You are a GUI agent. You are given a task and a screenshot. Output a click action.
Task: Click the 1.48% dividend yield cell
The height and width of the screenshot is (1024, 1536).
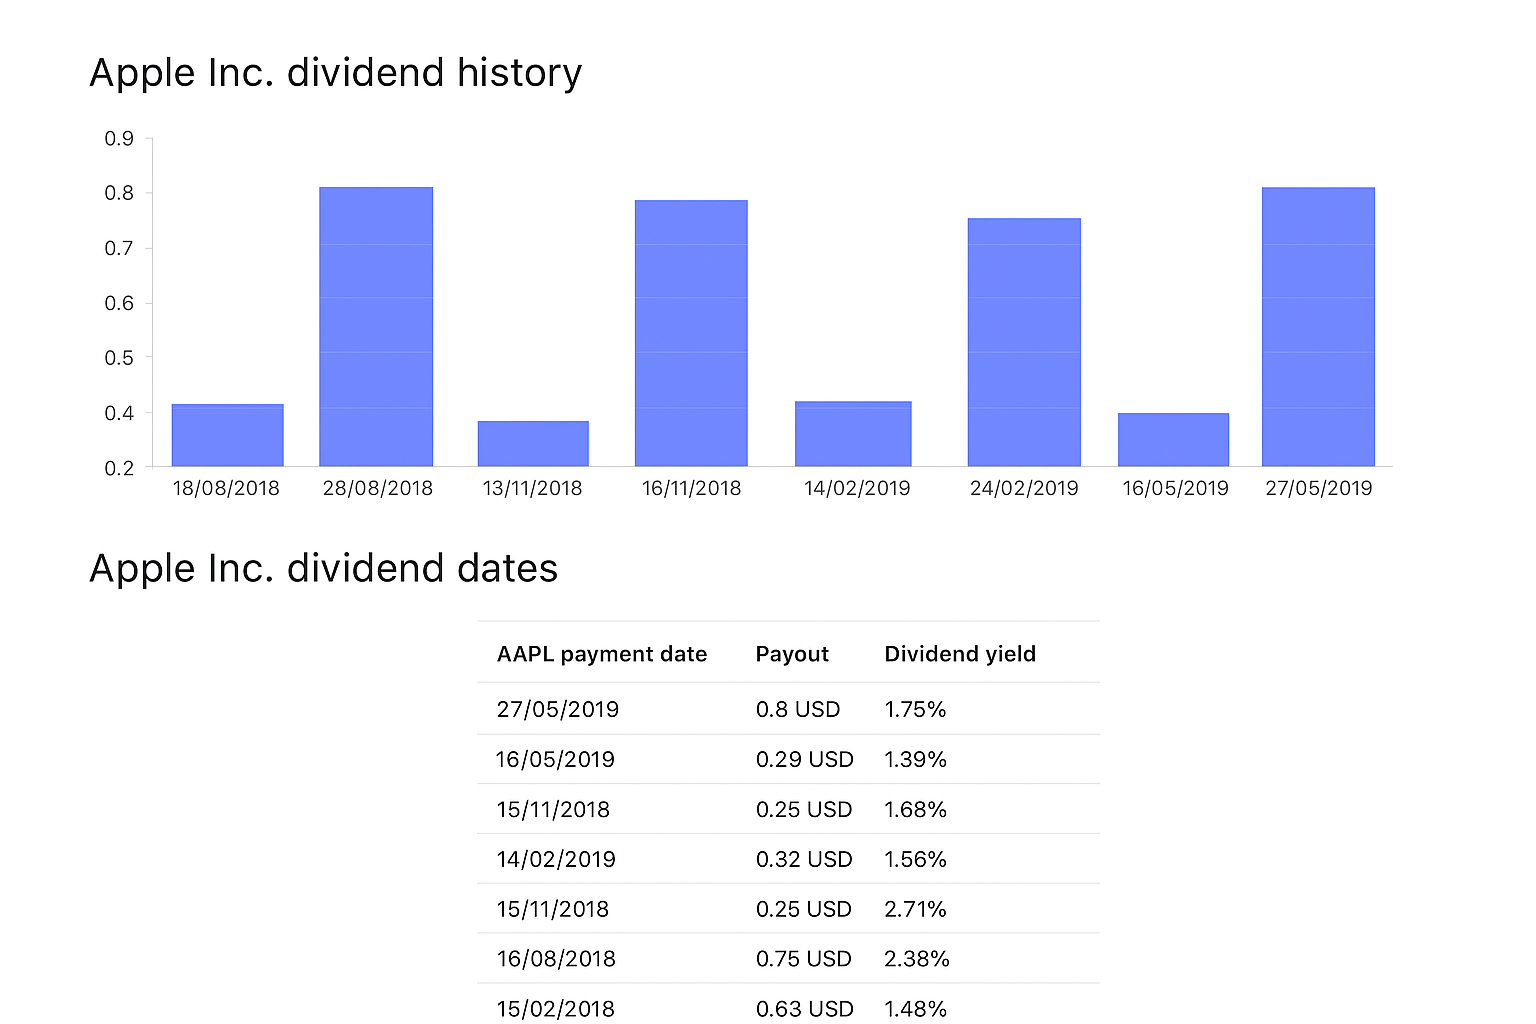tap(915, 1009)
